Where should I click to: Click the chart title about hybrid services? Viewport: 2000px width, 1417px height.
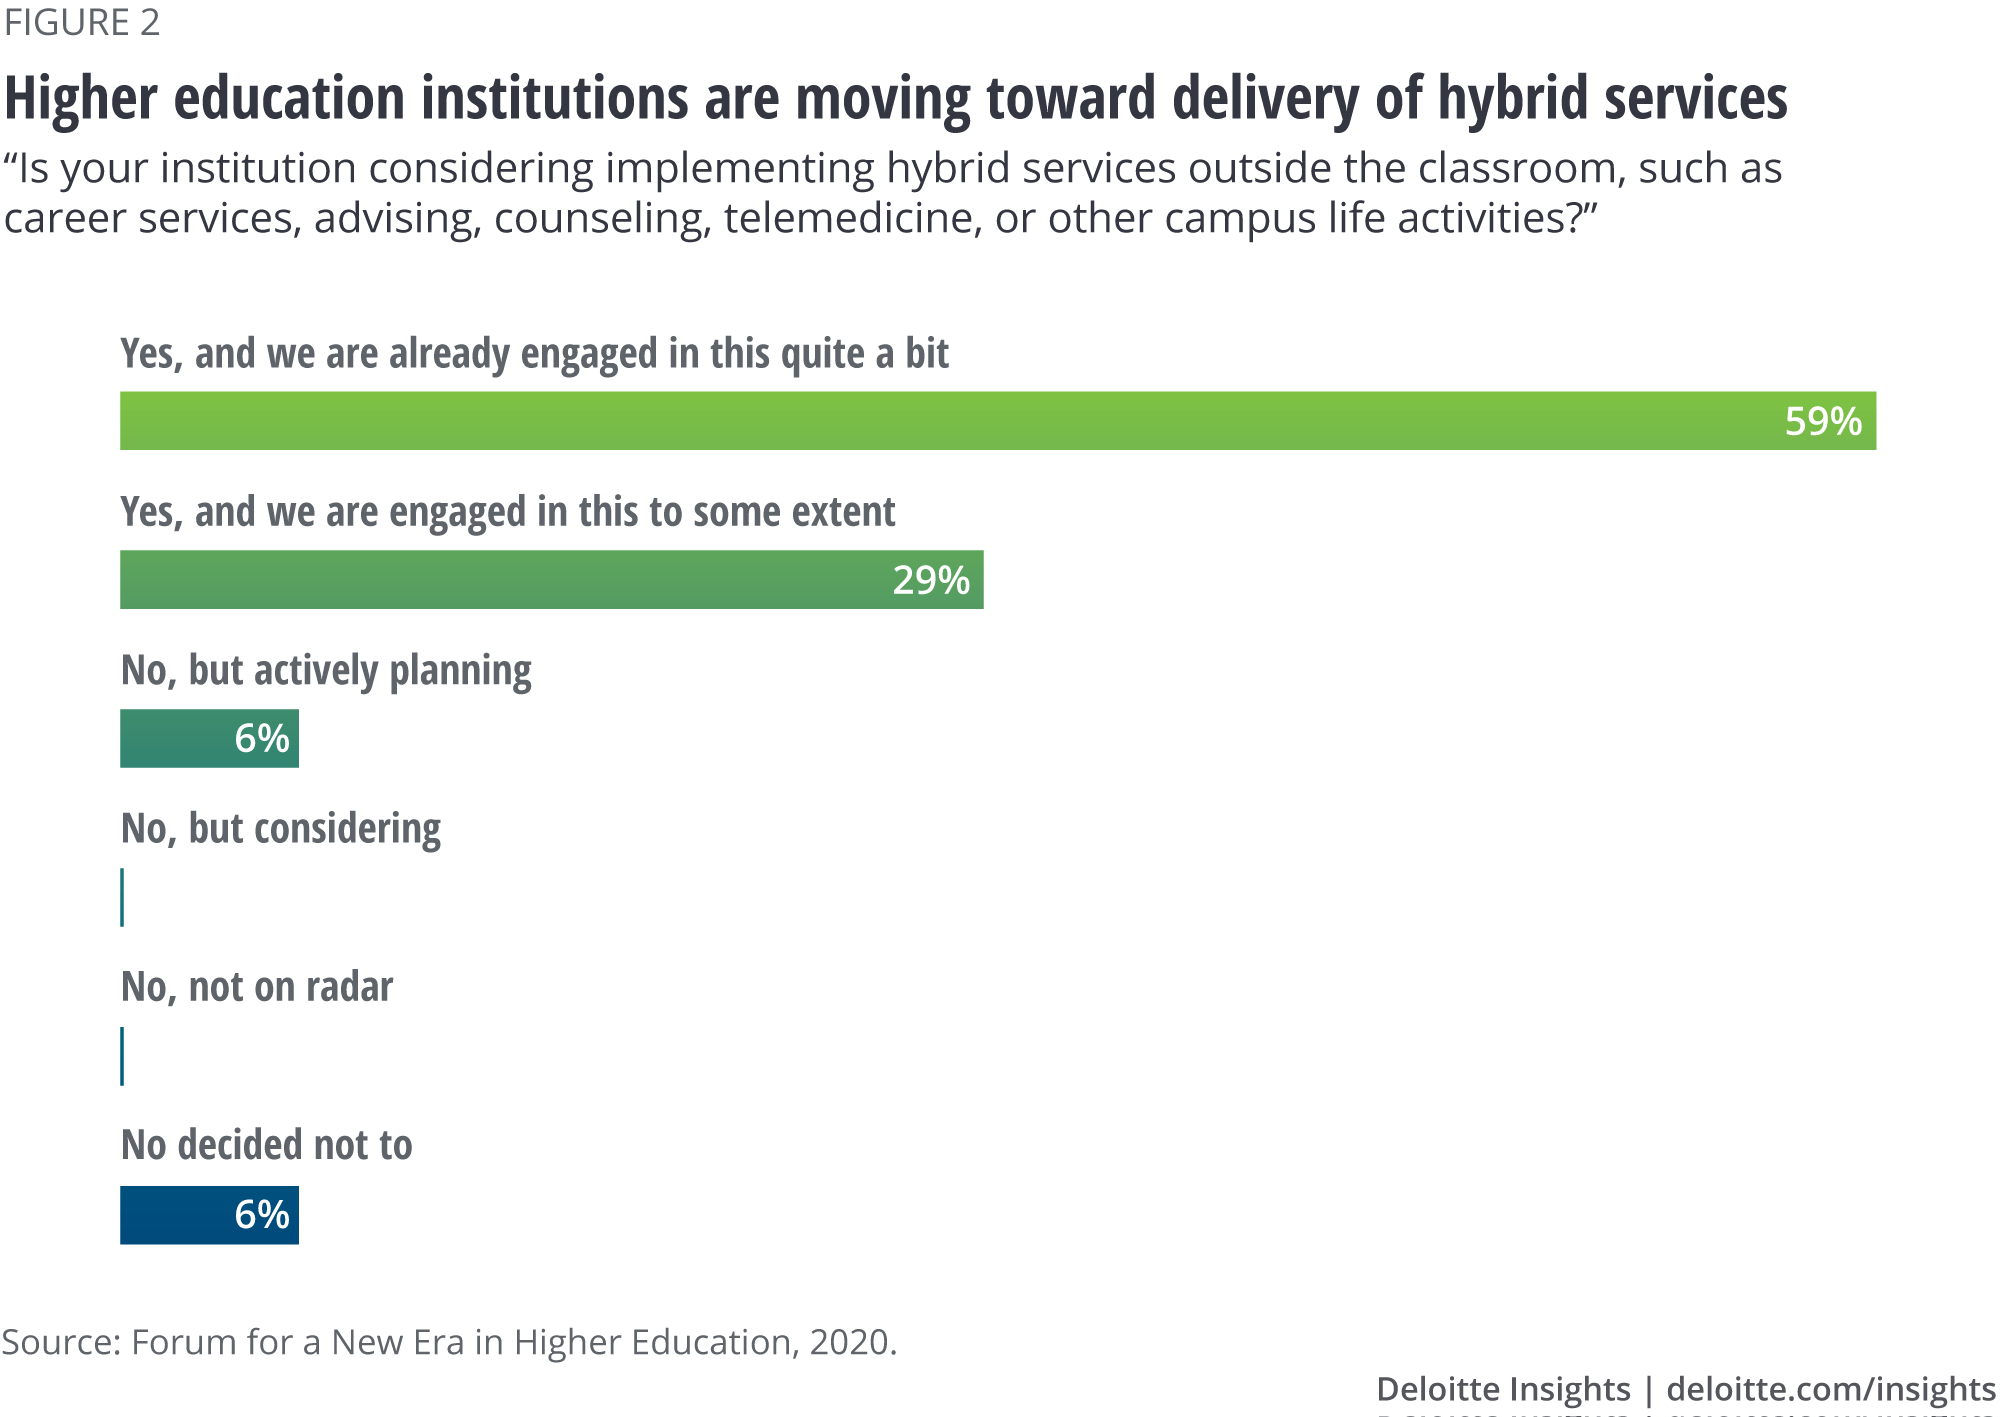coord(895,99)
